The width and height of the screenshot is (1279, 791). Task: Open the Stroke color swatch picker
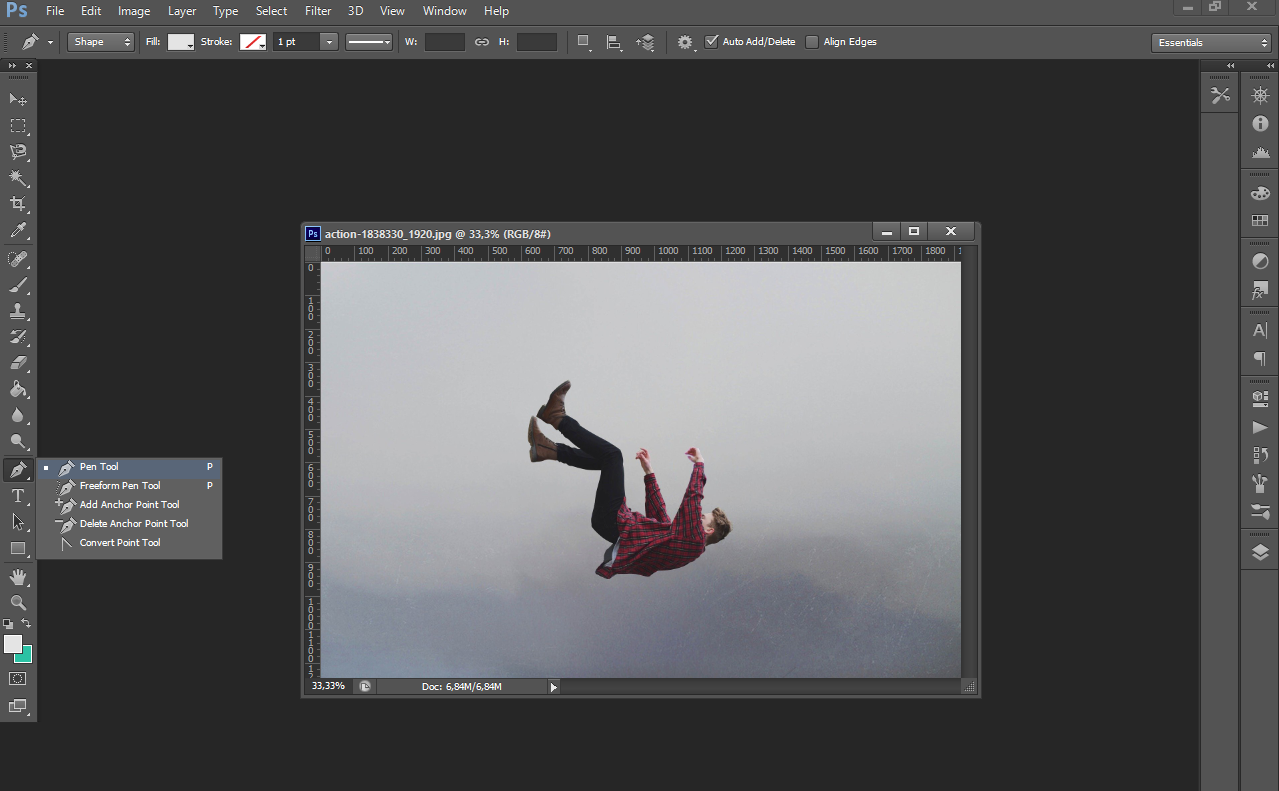(x=253, y=42)
